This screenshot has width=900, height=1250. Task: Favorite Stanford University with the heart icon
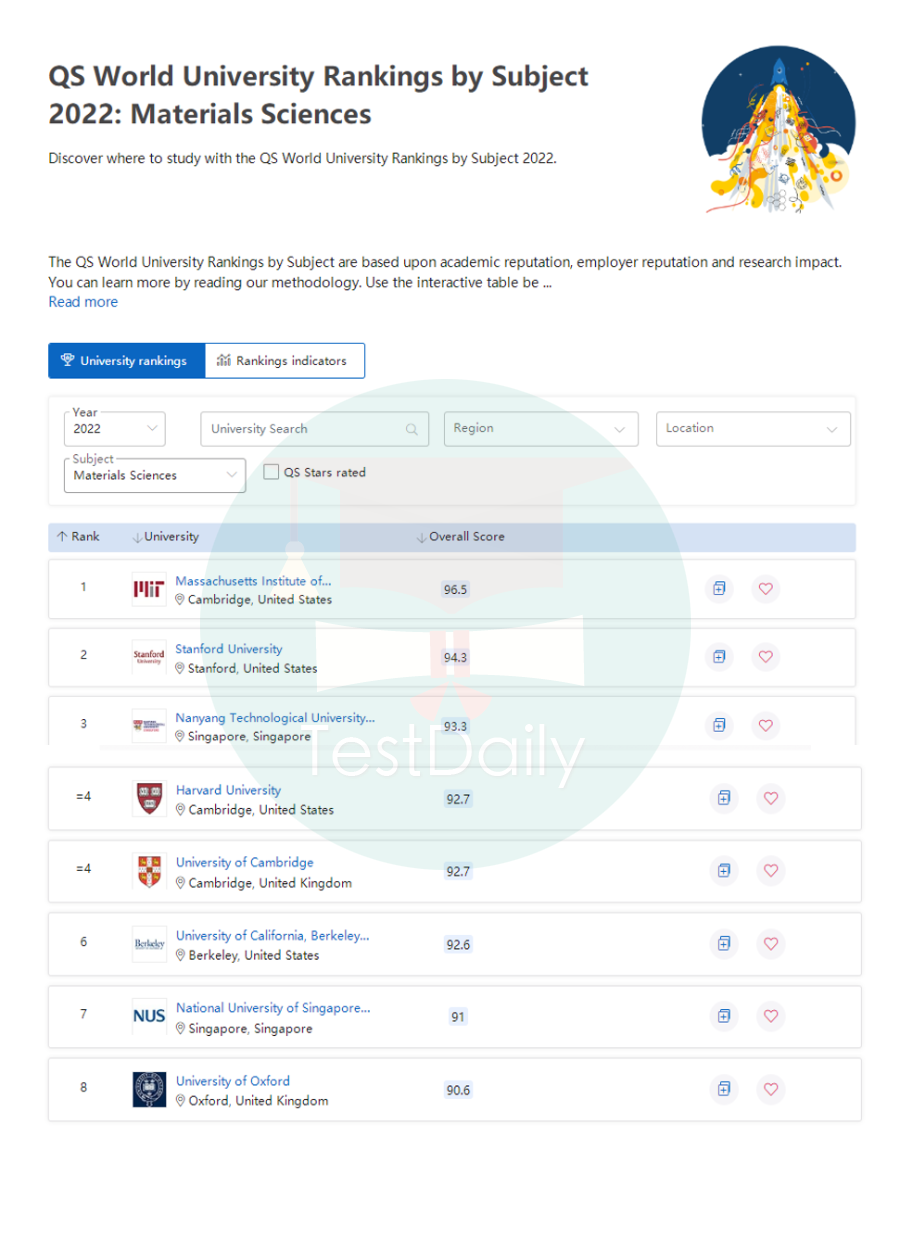(766, 657)
